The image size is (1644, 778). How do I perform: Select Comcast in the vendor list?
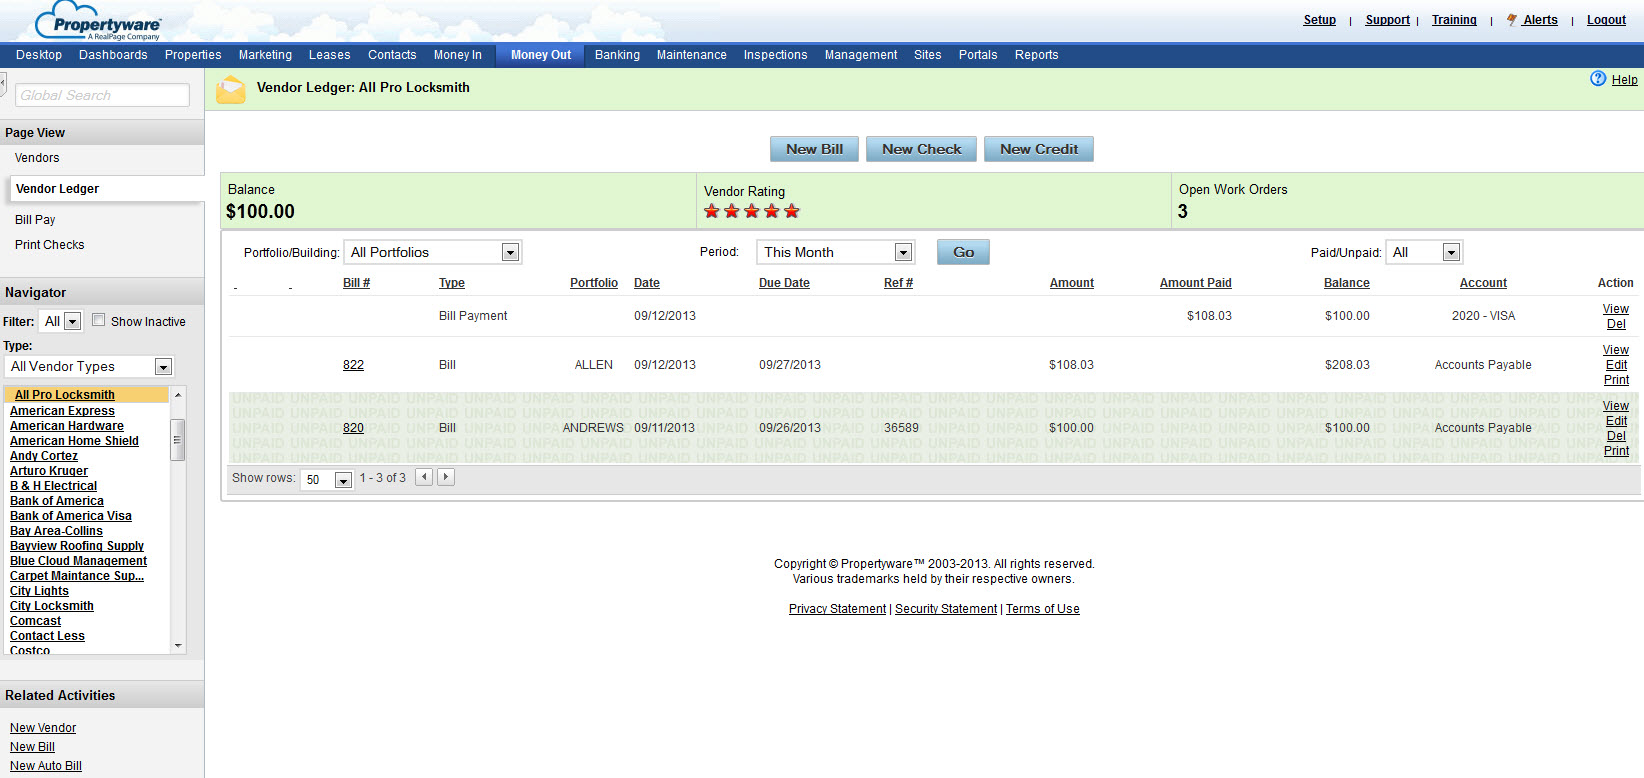pos(35,621)
